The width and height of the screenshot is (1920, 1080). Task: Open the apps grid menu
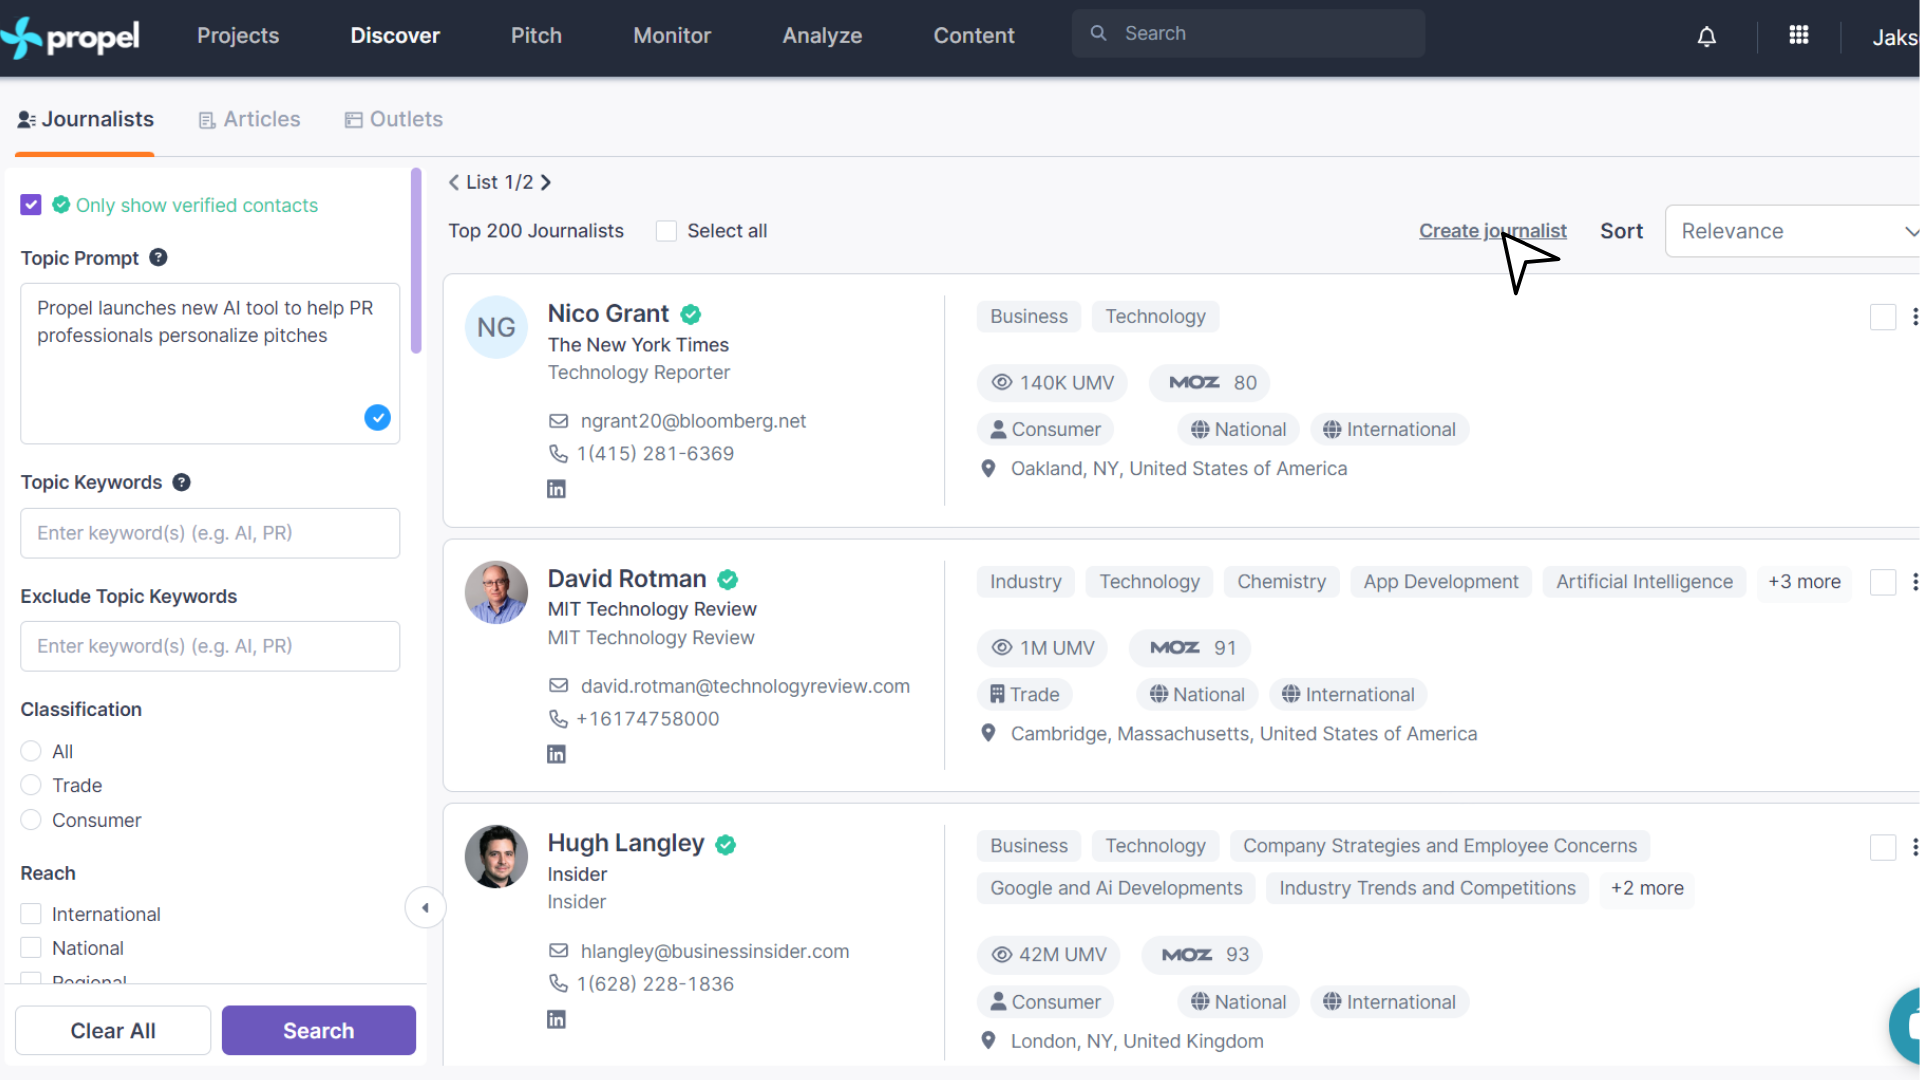tap(1798, 35)
